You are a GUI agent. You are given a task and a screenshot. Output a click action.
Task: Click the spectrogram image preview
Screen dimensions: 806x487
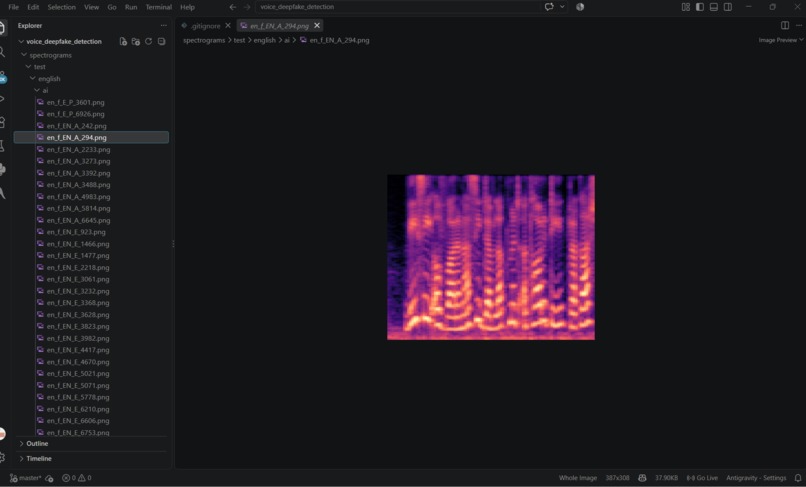click(491, 257)
